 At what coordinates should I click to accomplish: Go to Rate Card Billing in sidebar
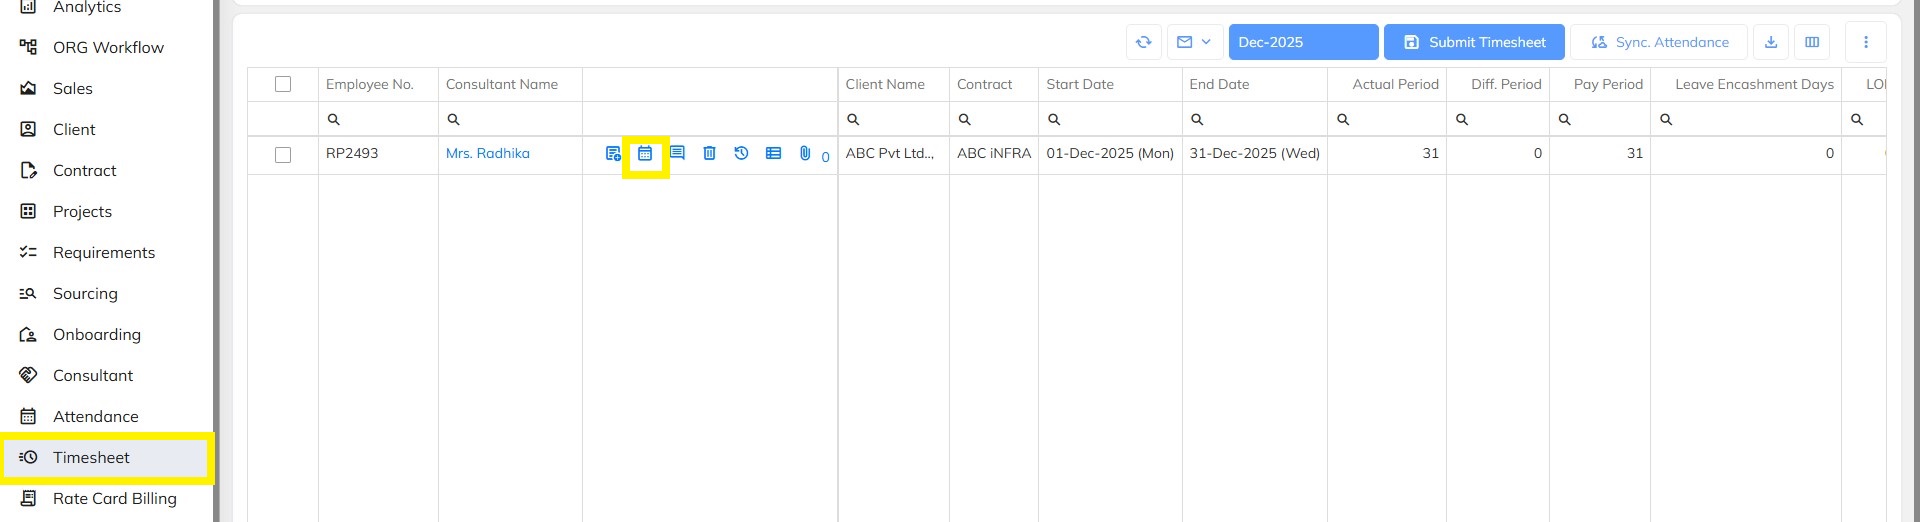coord(114,498)
